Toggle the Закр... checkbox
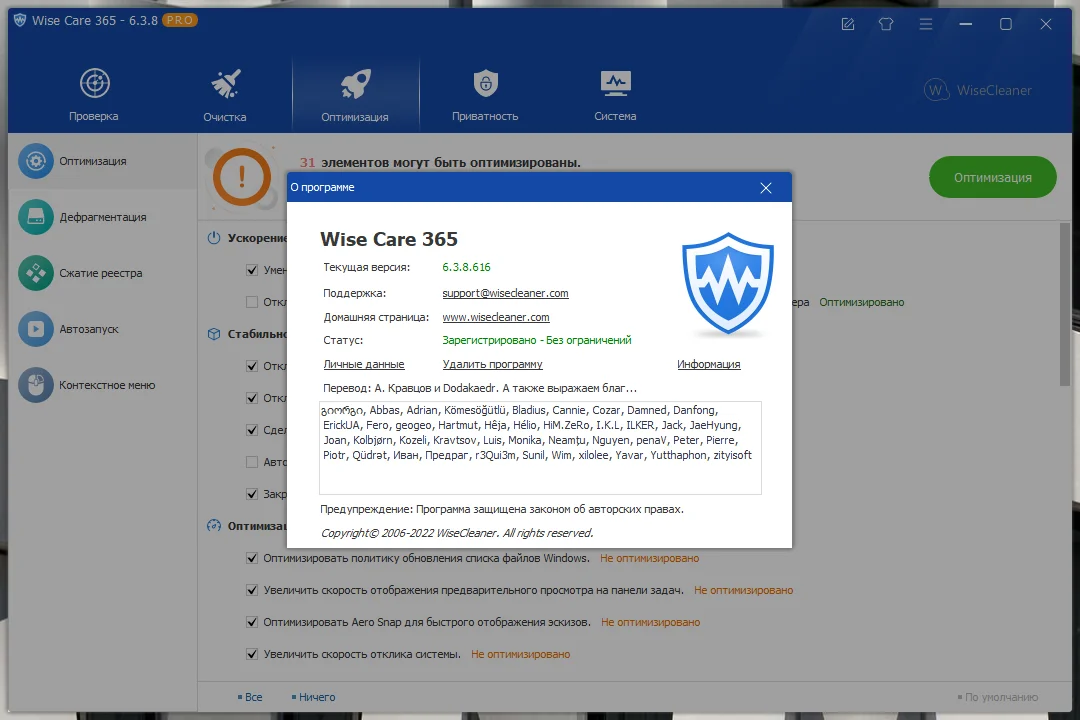1080x720 pixels. coord(252,494)
